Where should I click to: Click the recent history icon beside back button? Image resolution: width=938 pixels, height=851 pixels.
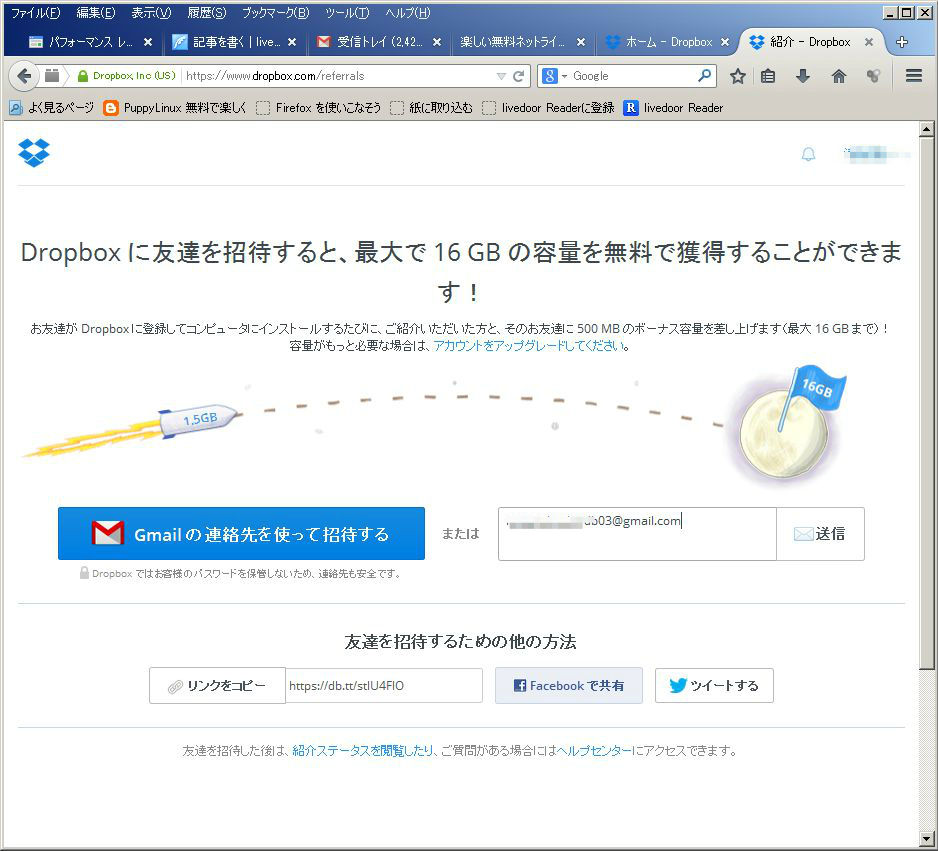coord(52,76)
